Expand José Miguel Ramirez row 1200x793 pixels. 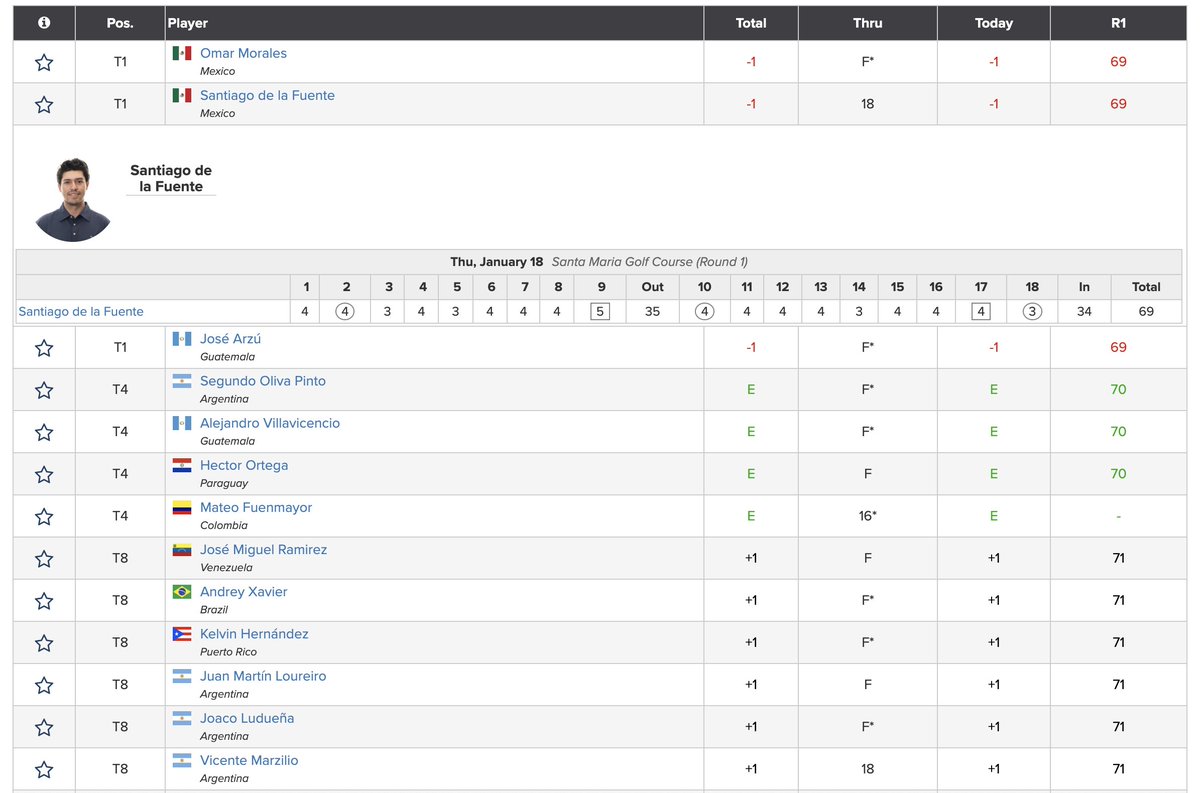263,550
